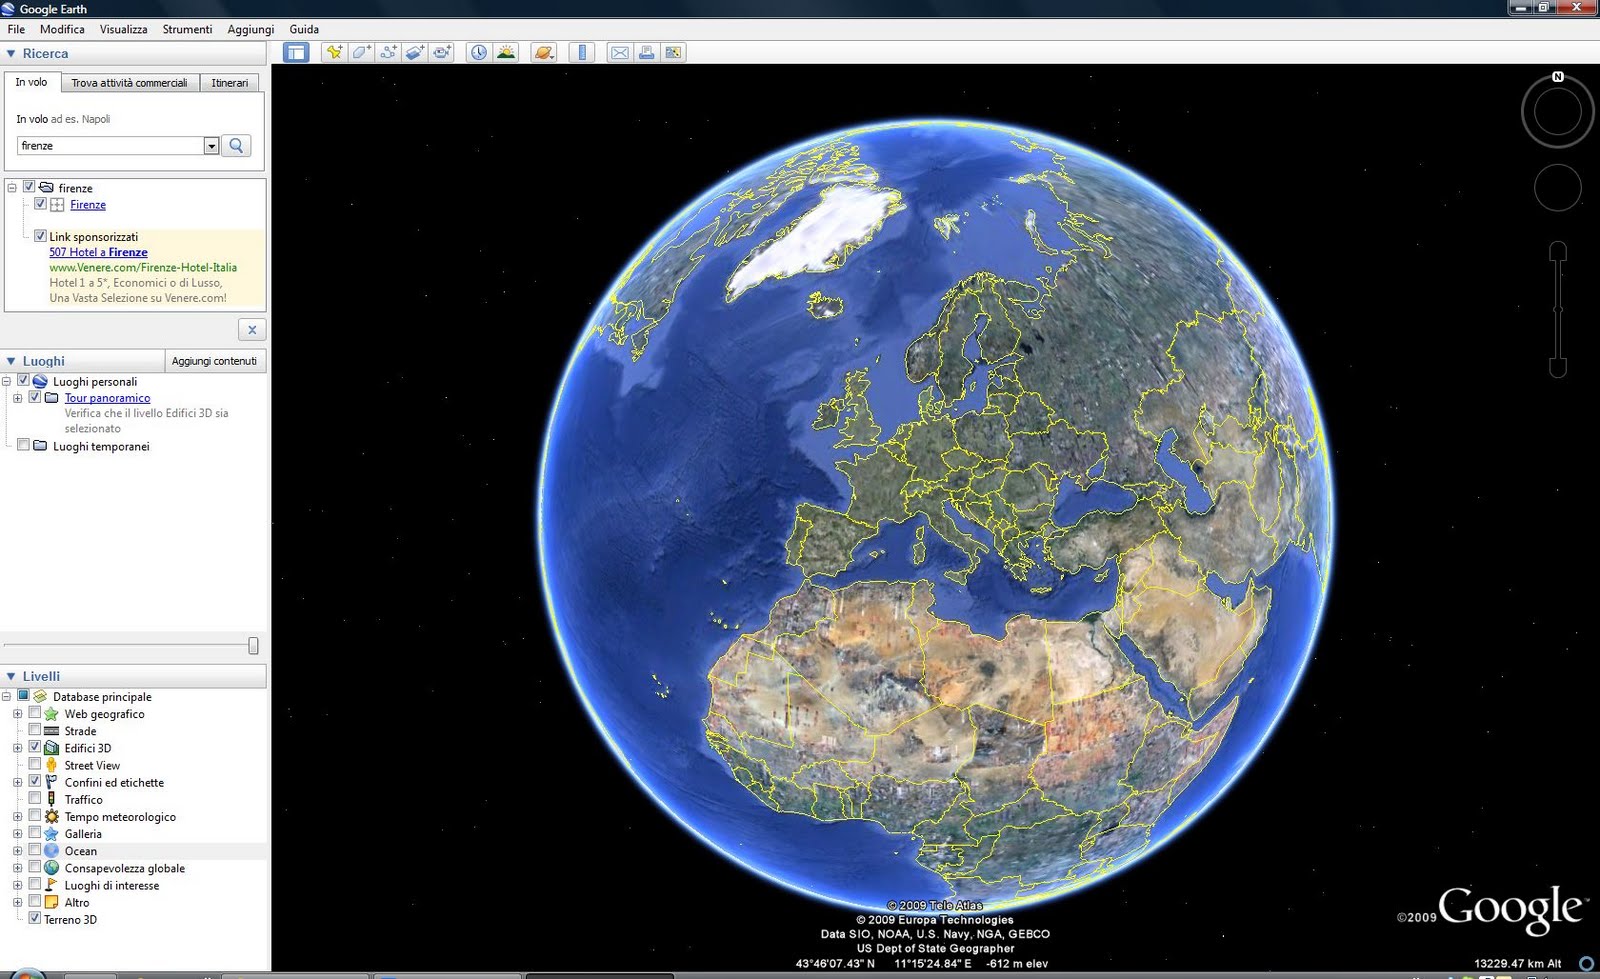Disable the Edifici 3D layer checkbox
The height and width of the screenshot is (979, 1600).
(35, 747)
